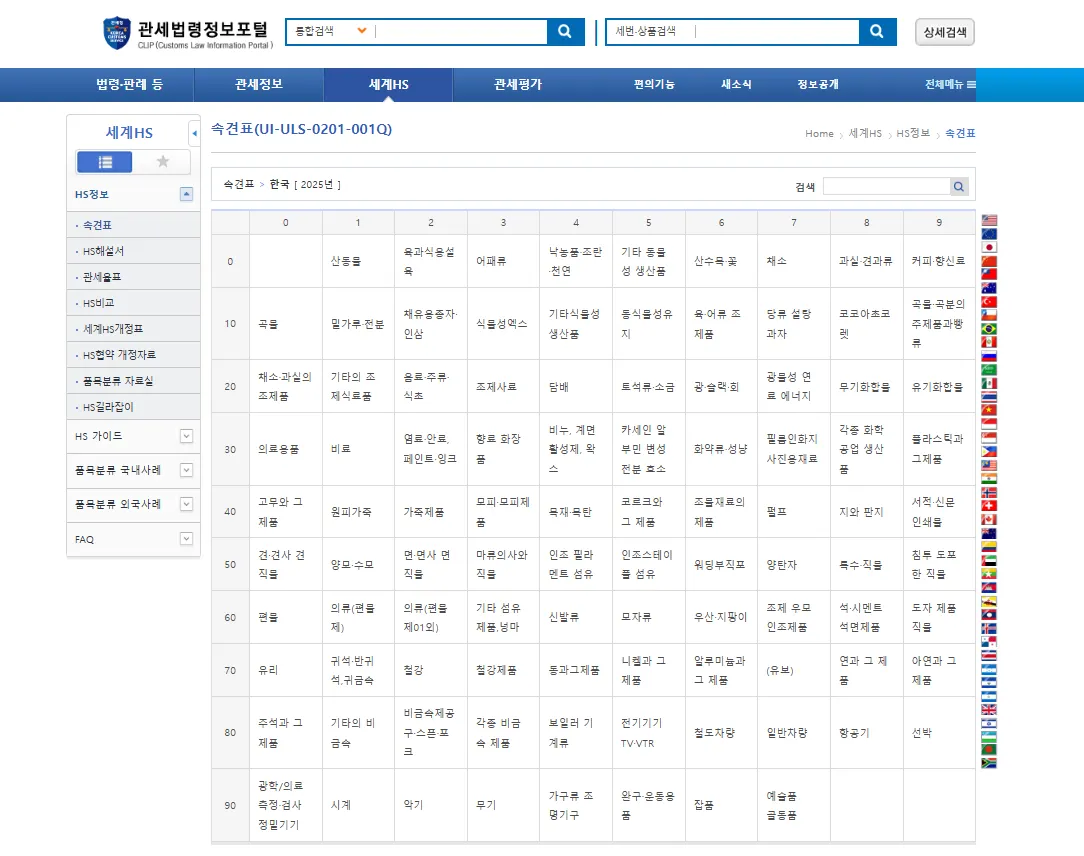Screen dimensions: 1084x856
Task: Open the 전체메뉴 full menu
Action: point(951,84)
